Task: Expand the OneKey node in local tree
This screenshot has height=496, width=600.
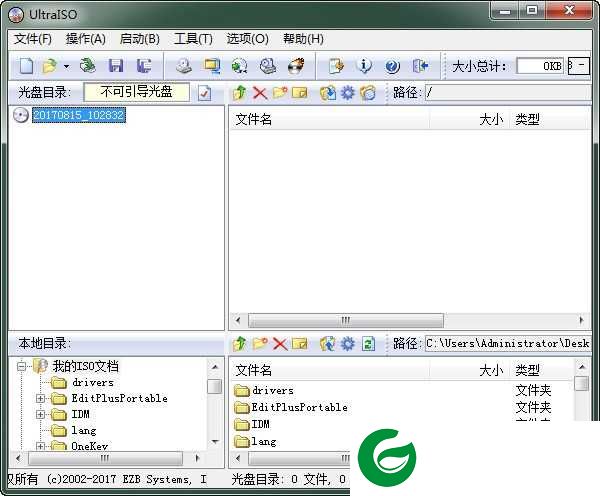Action: point(40,446)
